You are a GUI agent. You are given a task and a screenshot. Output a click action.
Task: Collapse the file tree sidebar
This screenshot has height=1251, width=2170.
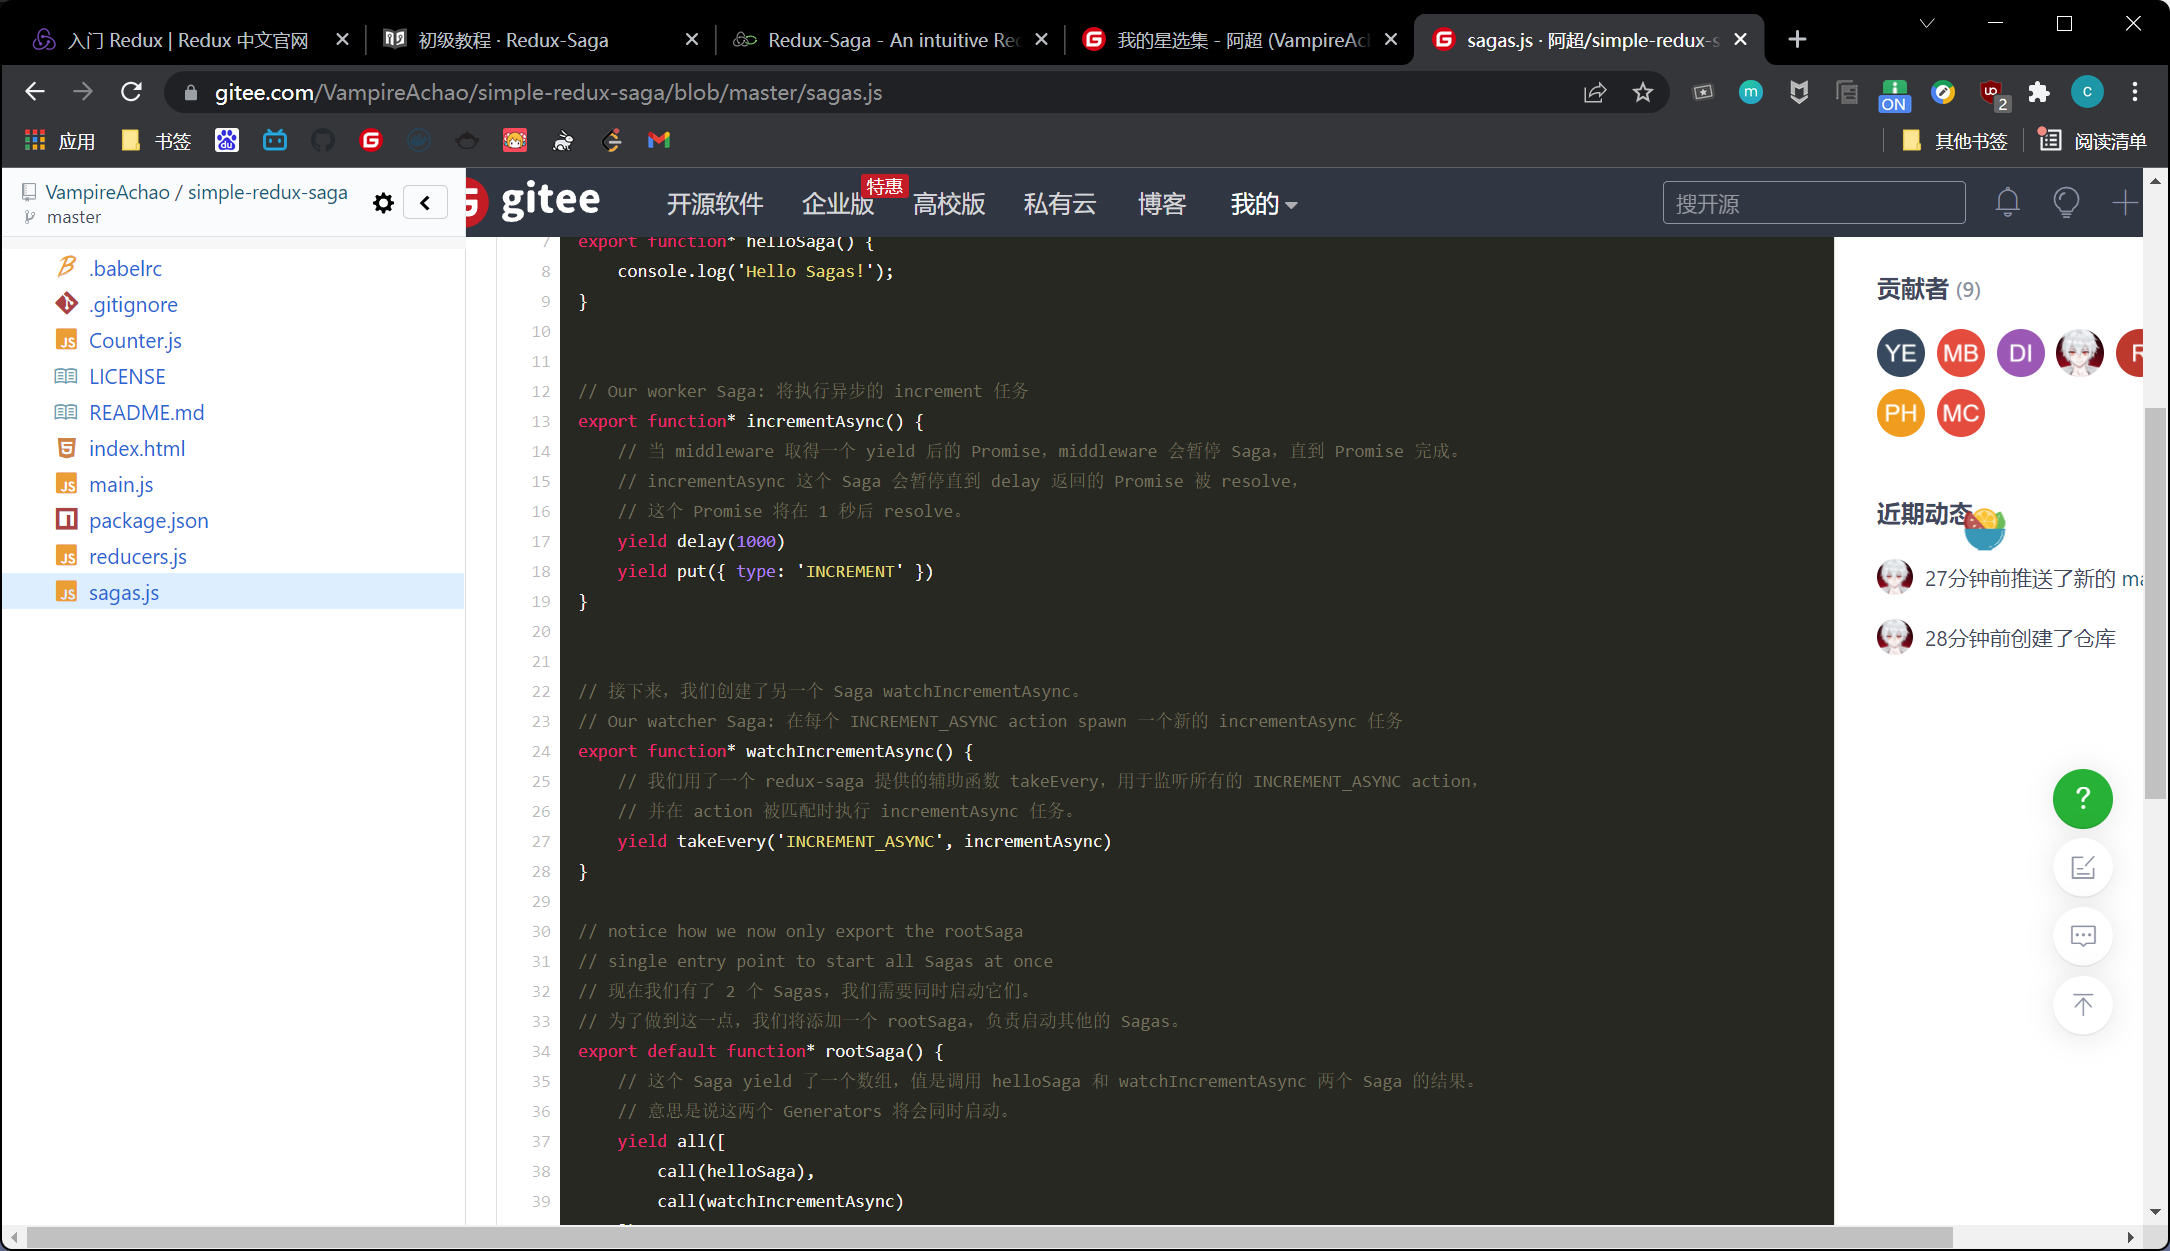pyautogui.click(x=425, y=203)
